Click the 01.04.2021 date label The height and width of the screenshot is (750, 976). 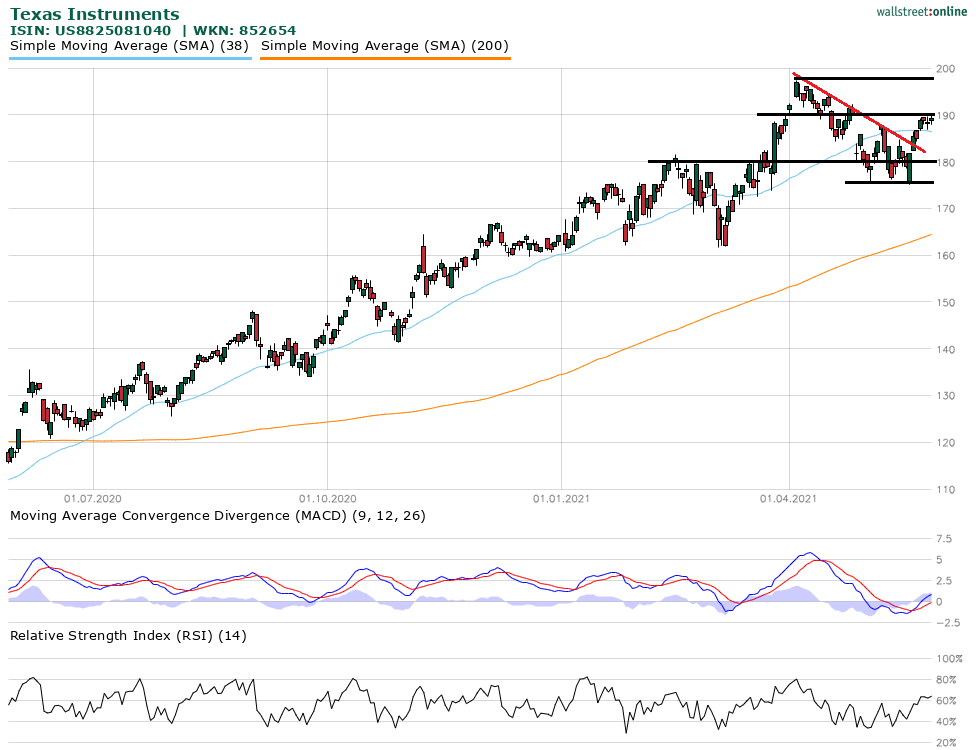pos(790,497)
